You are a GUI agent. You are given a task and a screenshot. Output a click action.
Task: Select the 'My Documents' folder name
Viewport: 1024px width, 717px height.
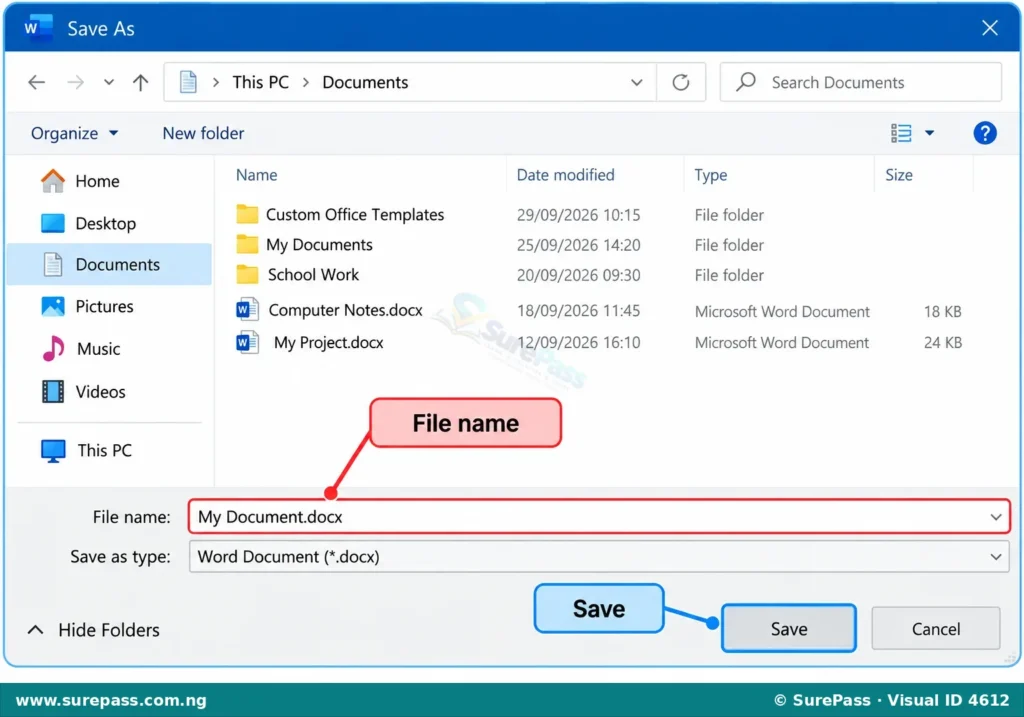coord(319,245)
